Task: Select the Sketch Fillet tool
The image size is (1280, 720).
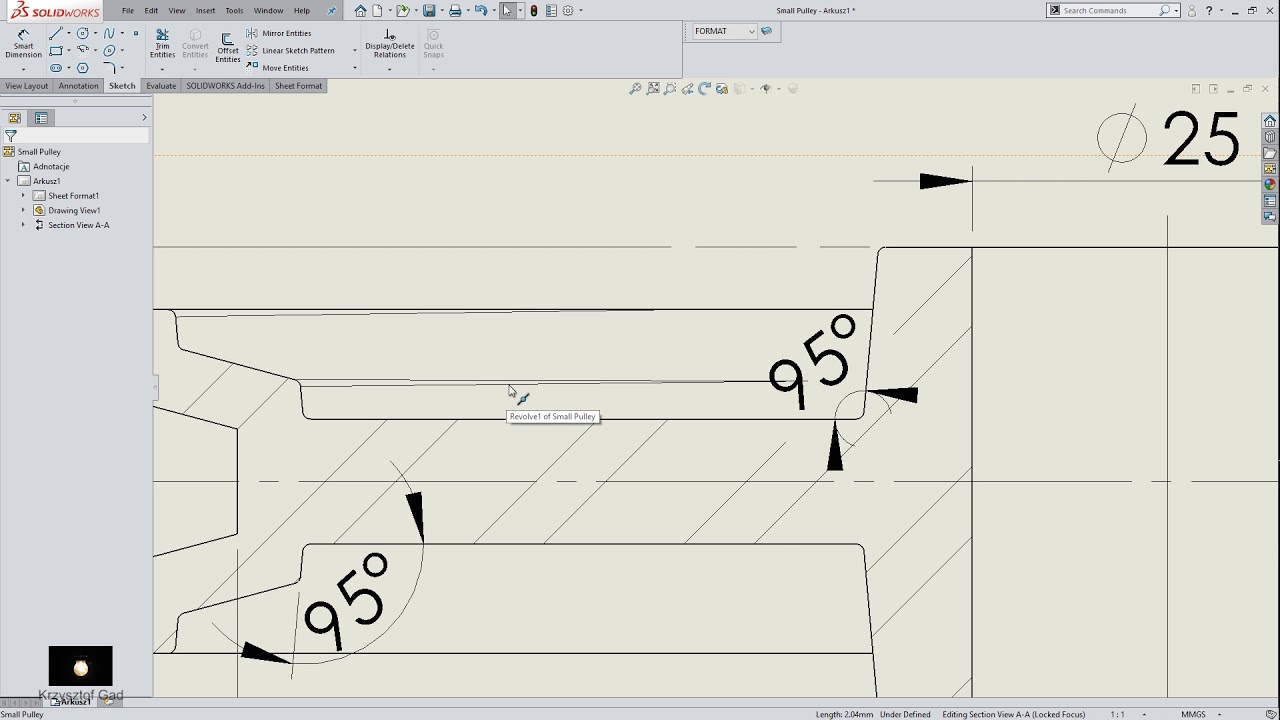Action: [109, 68]
